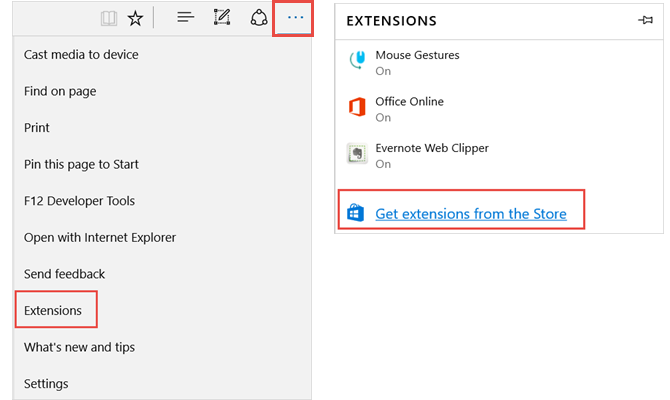Follow Get extensions from the Store link
Screen dimensions: 670x400
(471, 214)
